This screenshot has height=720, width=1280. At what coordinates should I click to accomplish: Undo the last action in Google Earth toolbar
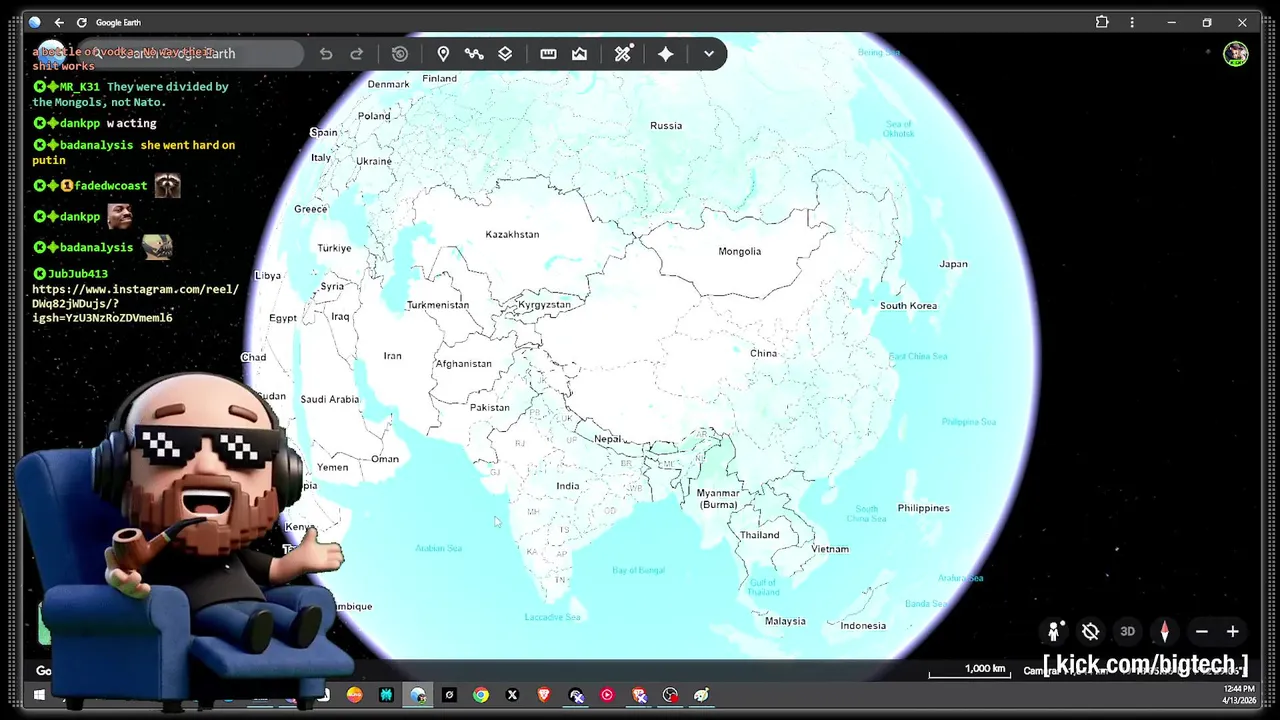tap(326, 54)
